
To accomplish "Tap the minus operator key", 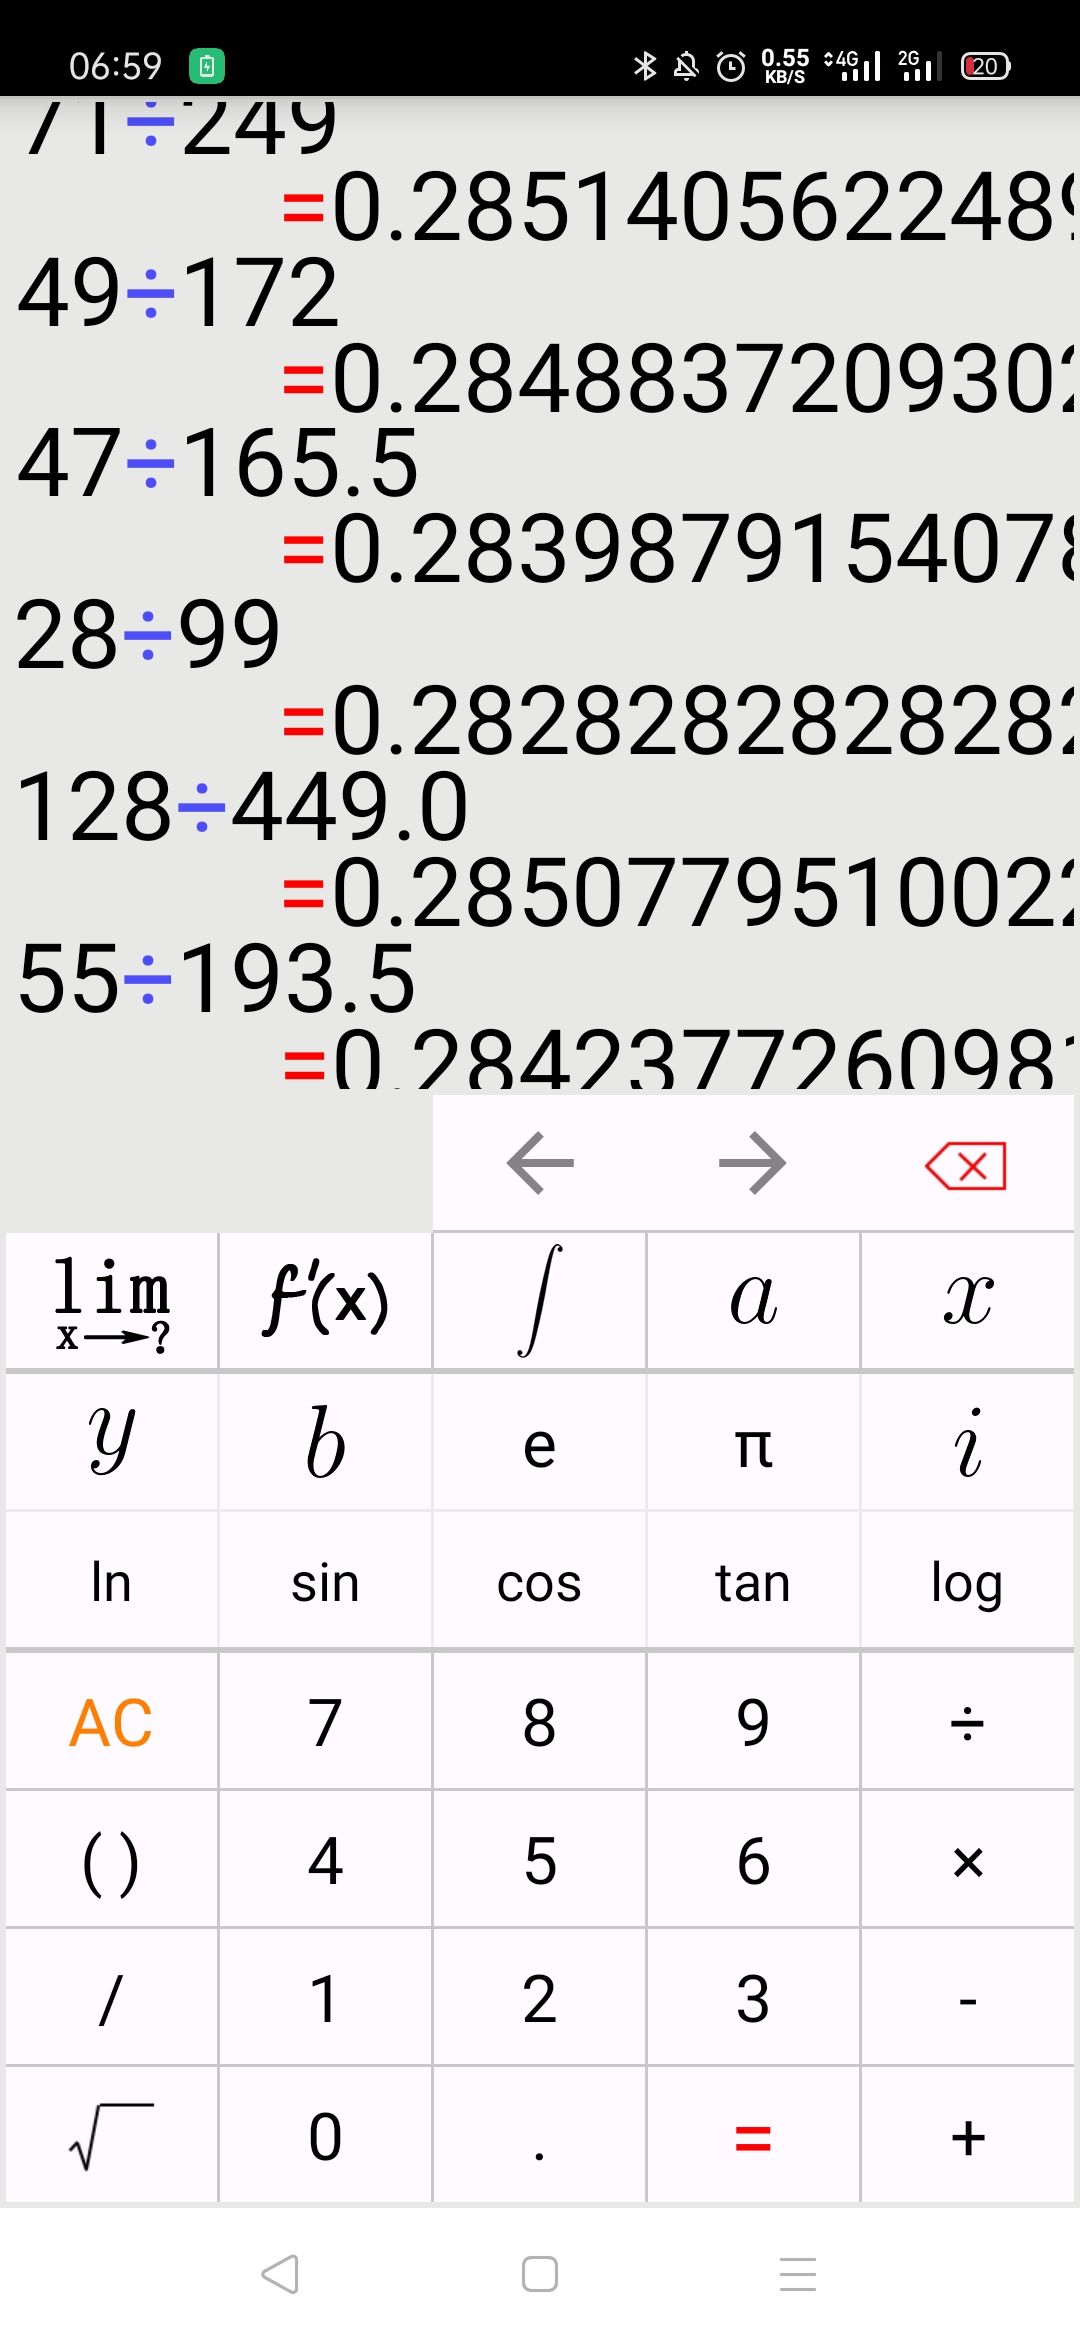I will point(967,1998).
